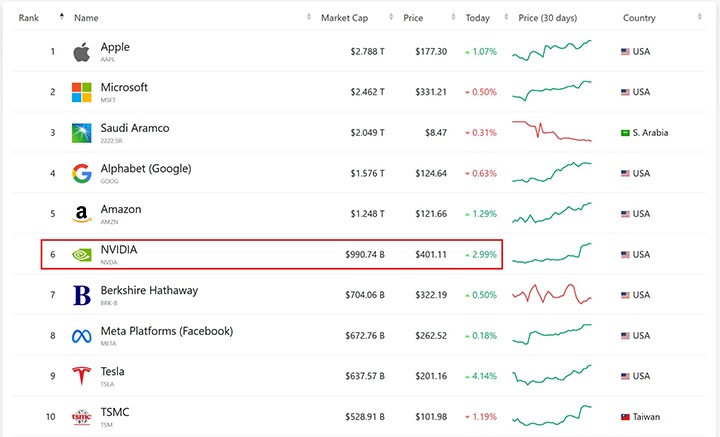Click the Taiwan flag in TSMC row
This screenshot has height=437, width=720.
click(x=626, y=417)
